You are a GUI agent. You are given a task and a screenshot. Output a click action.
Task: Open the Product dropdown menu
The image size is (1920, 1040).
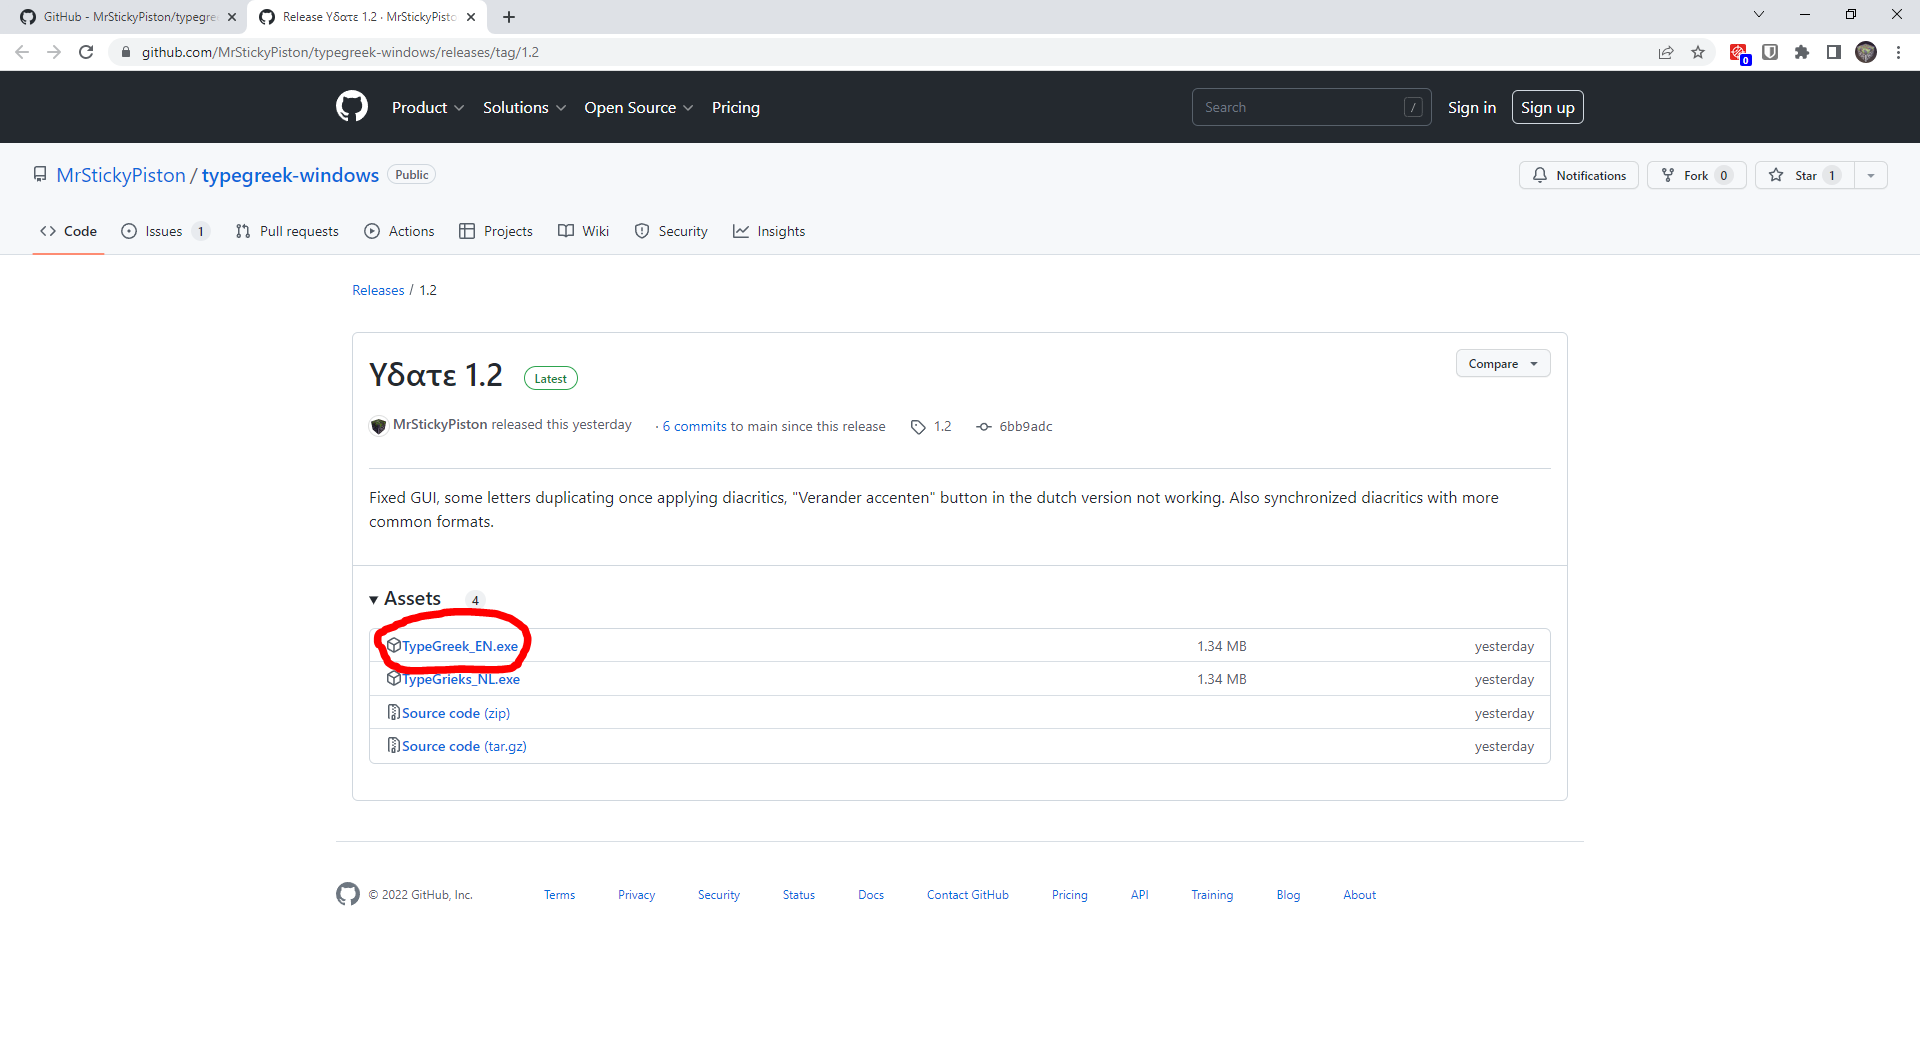[x=427, y=107]
